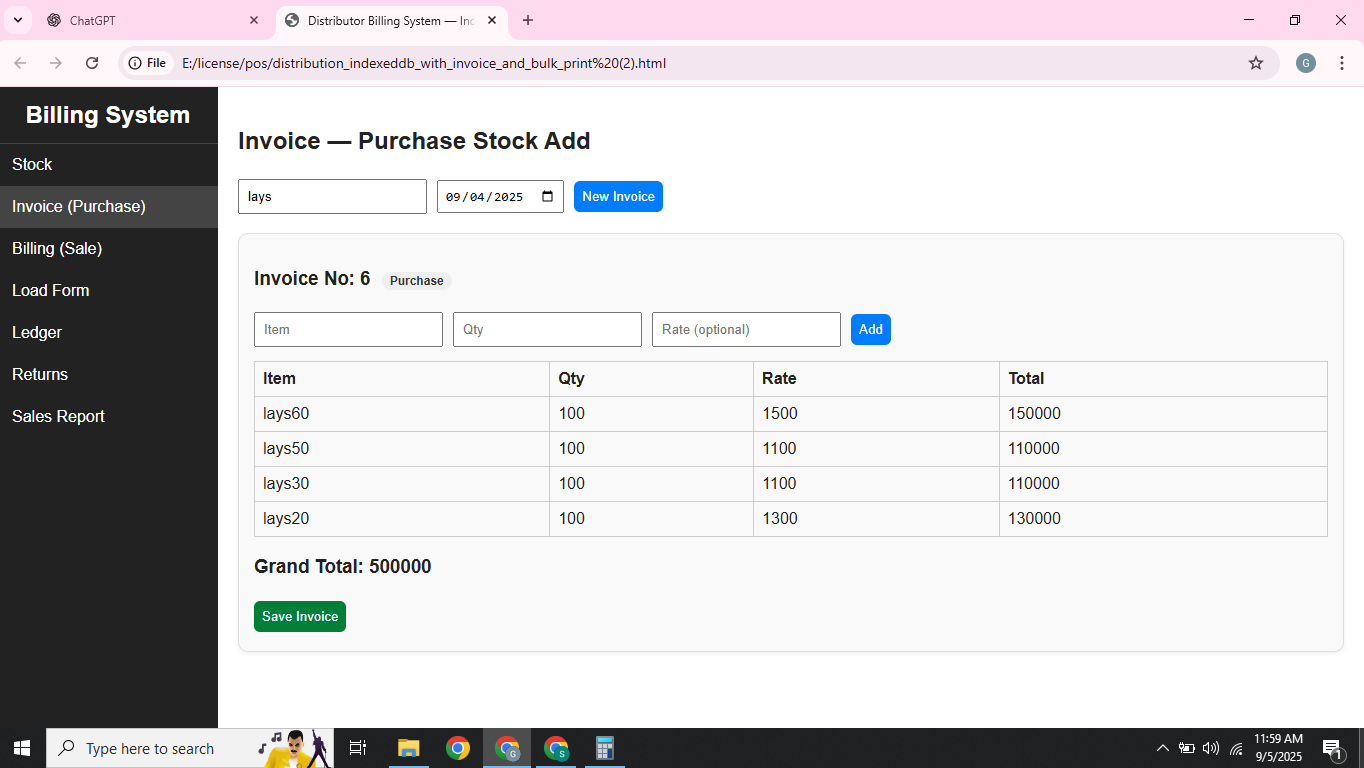The height and width of the screenshot is (768, 1364).
Task: Save the invoice
Action: (299, 616)
